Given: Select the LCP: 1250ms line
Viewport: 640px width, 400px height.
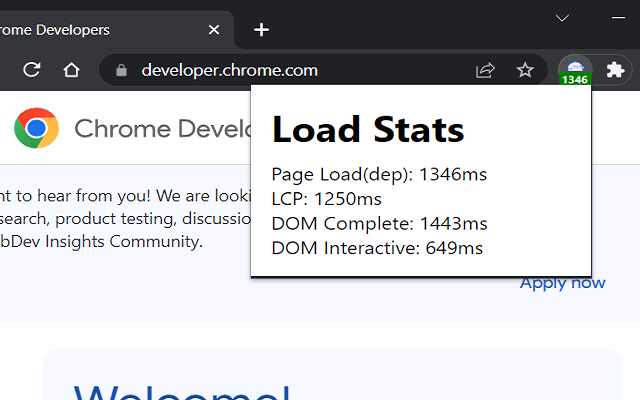Looking at the screenshot, I should (327, 199).
